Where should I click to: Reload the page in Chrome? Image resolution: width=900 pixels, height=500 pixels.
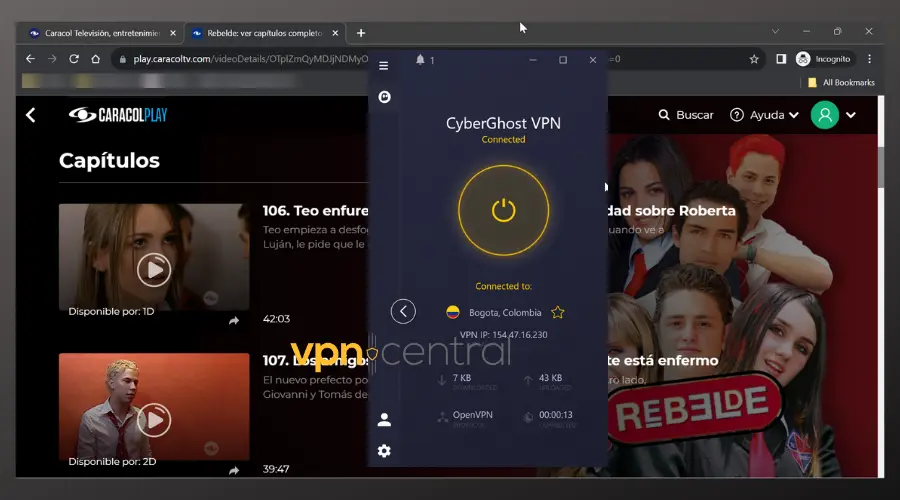(x=74, y=59)
